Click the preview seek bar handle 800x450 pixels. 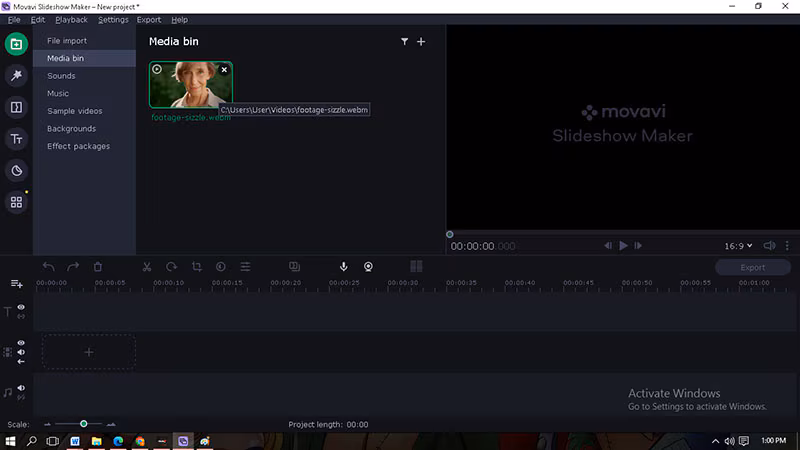click(449, 235)
